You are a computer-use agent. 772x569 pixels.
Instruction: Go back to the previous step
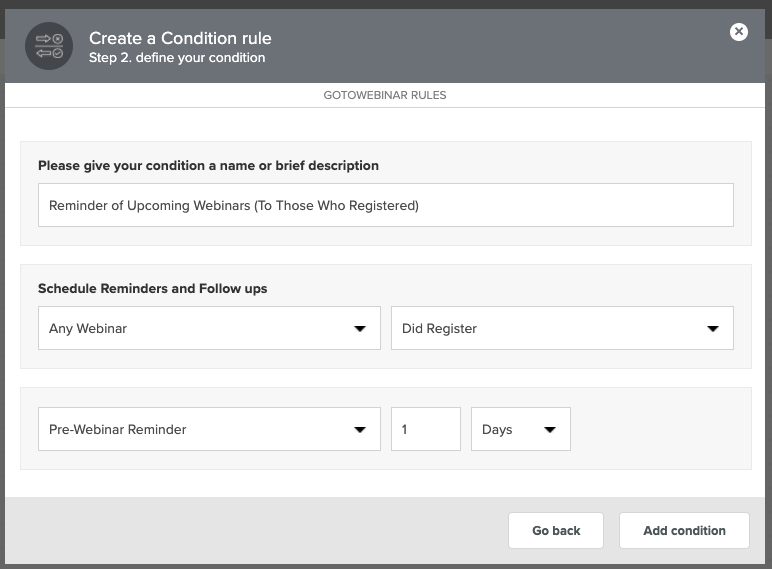pos(556,531)
